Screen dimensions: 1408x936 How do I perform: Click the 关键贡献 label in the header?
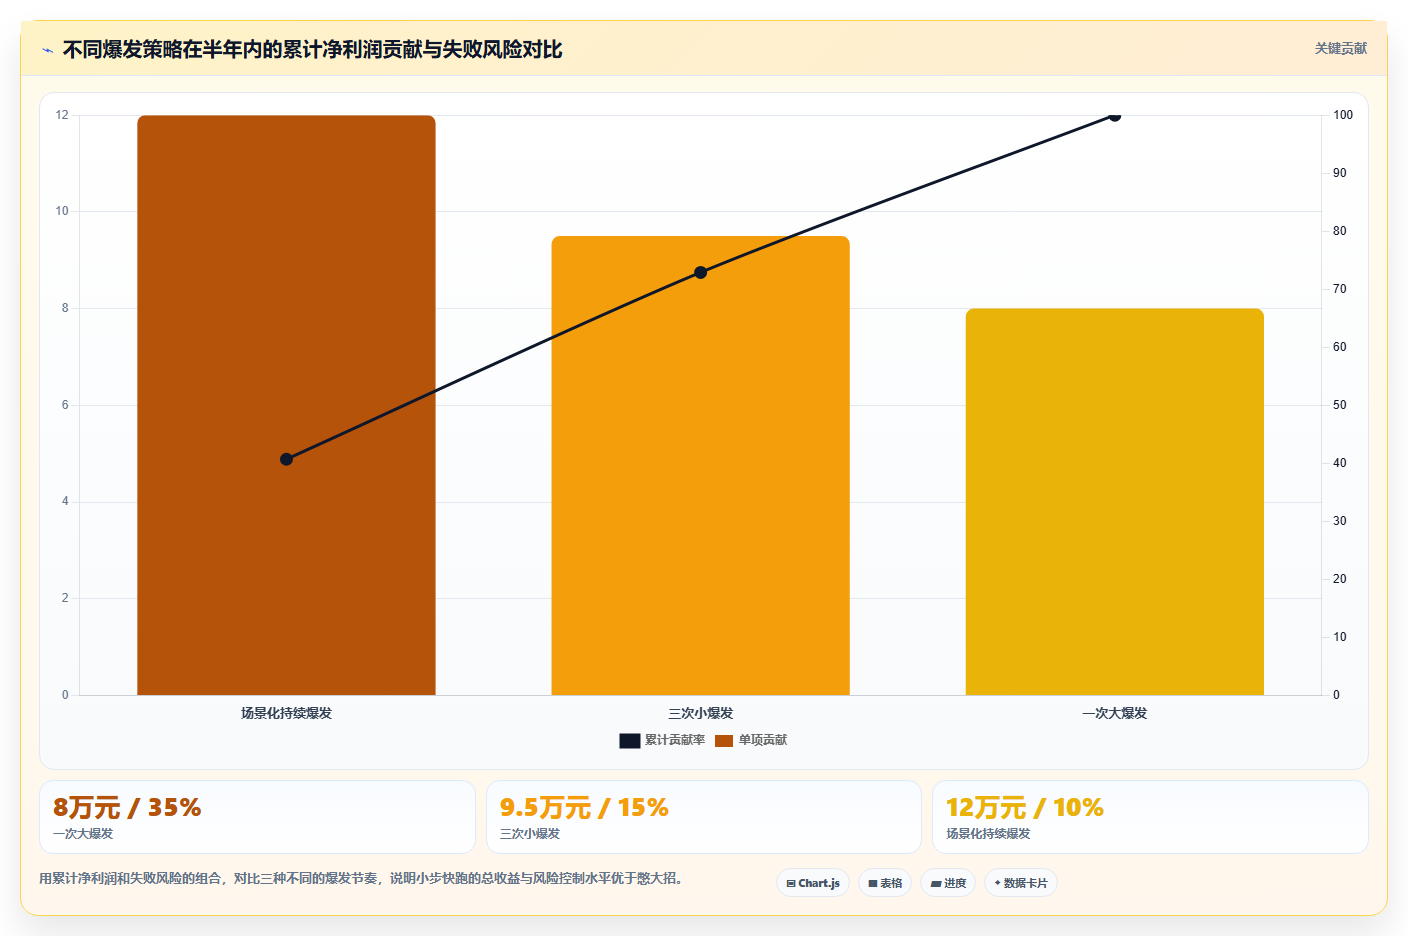click(1340, 48)
